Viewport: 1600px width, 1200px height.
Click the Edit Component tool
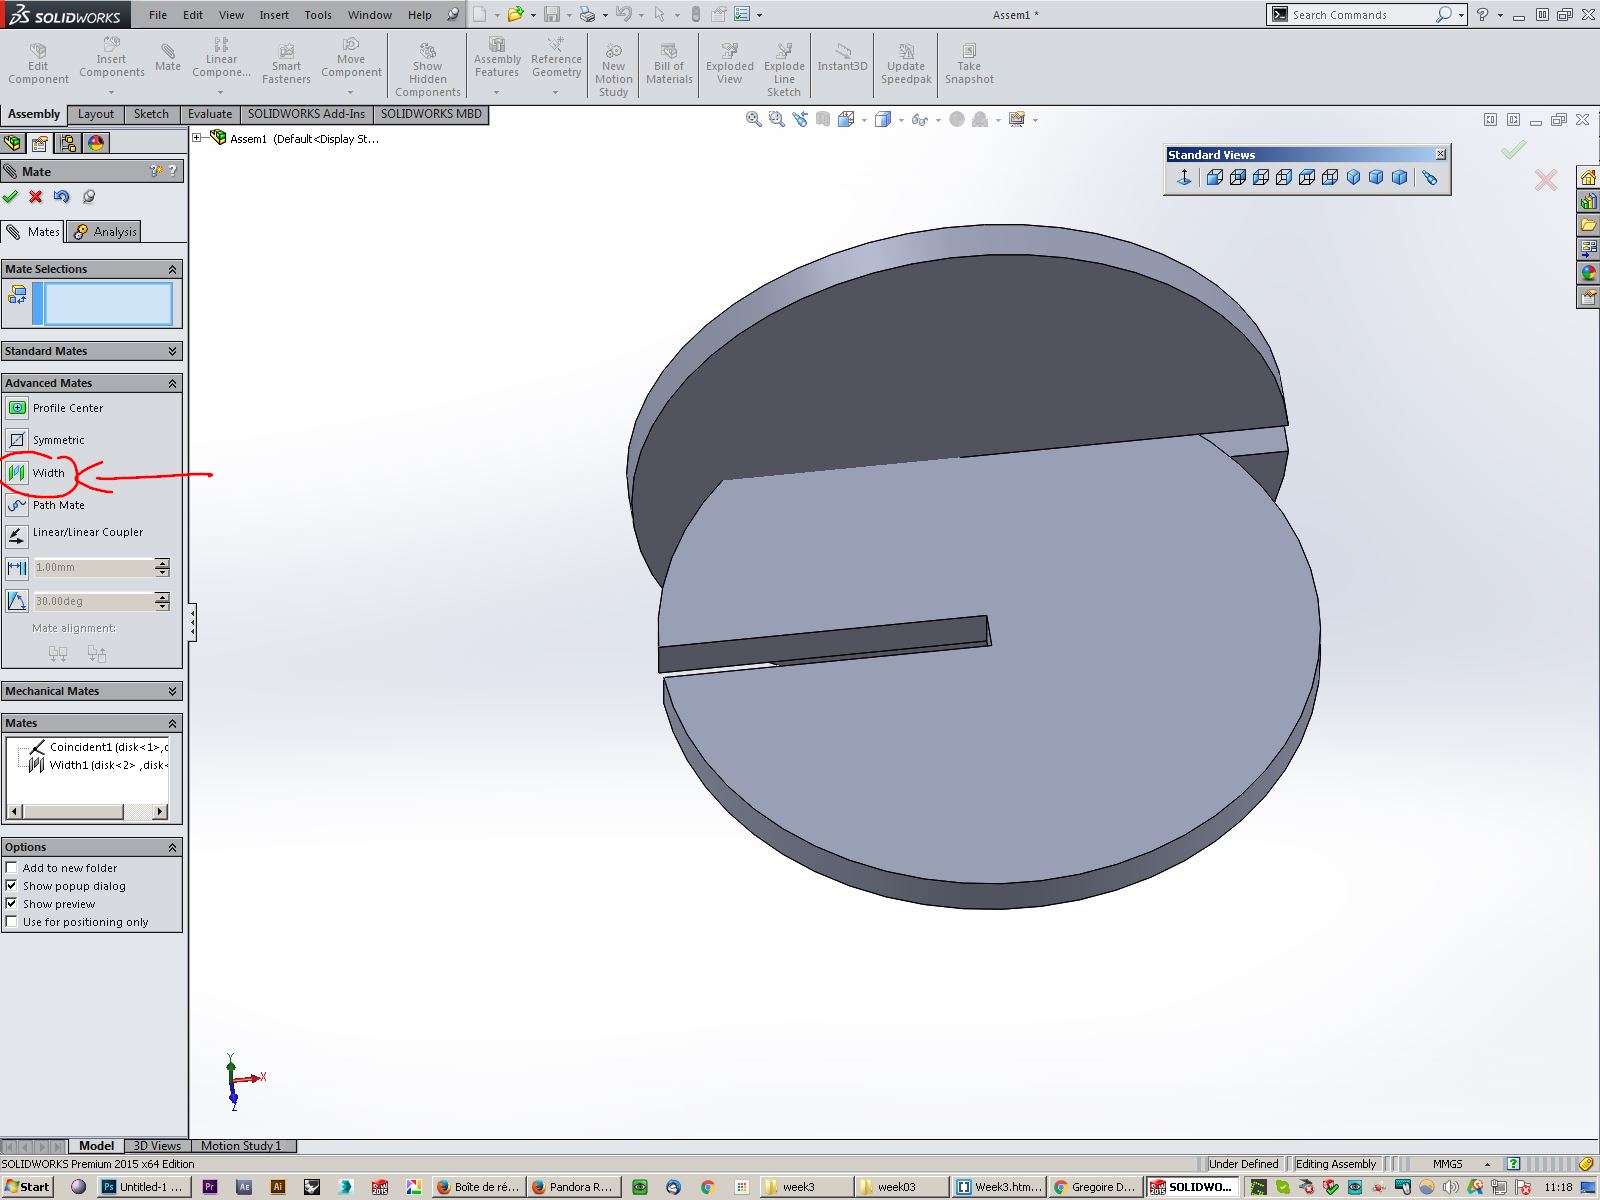coord(38,64)
